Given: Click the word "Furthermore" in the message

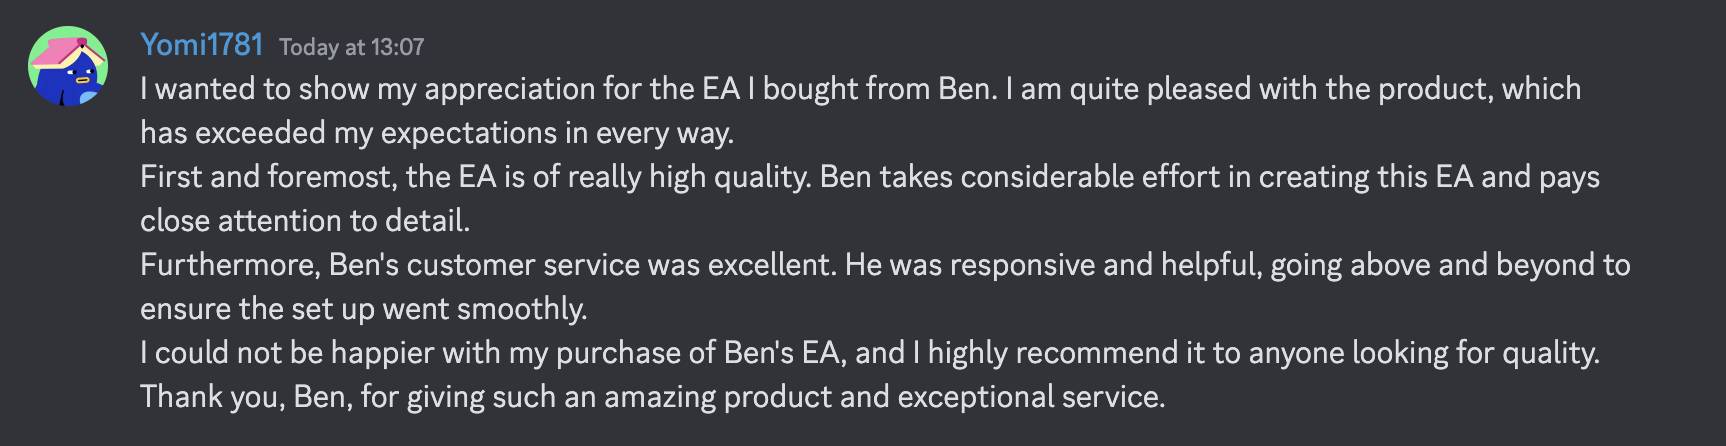Looking at the screenshot, I should coord(229,265).
